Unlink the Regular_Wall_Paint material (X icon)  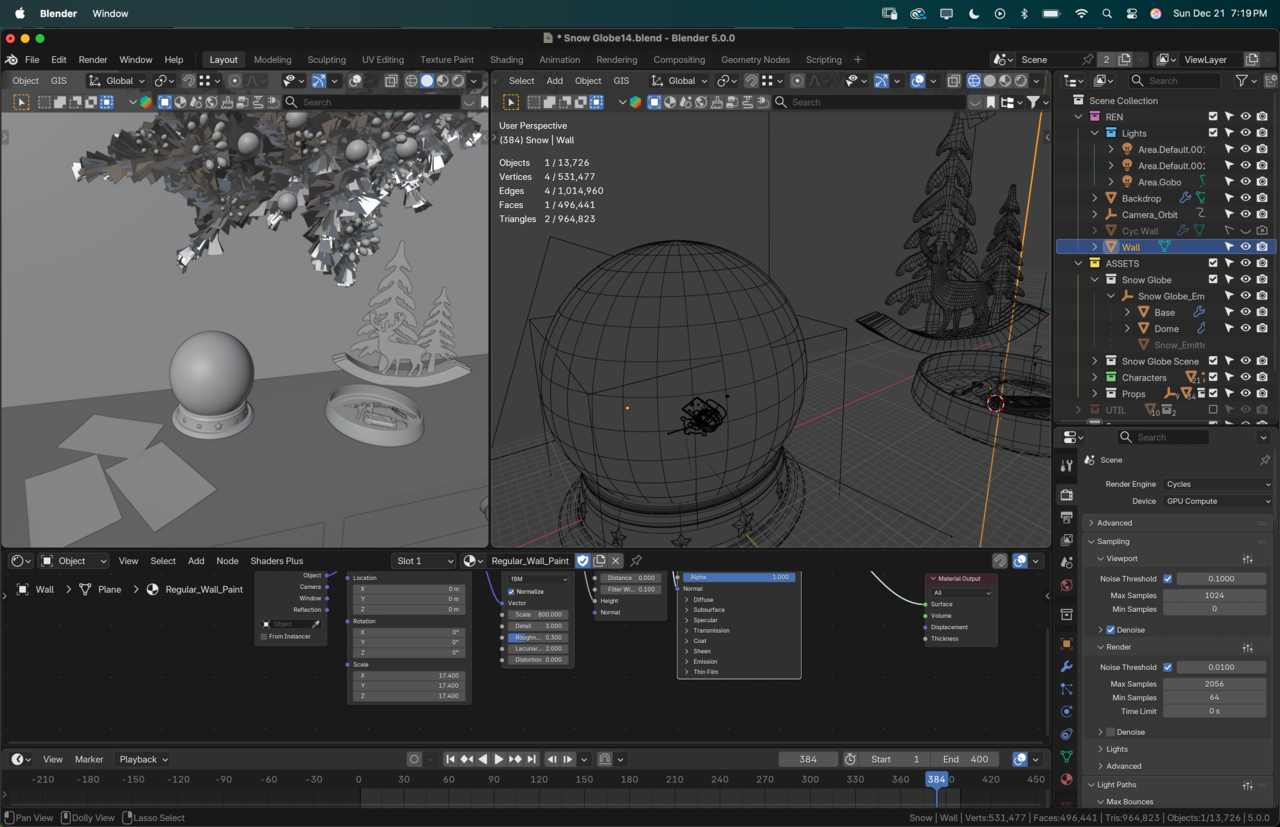pos(616,561)
